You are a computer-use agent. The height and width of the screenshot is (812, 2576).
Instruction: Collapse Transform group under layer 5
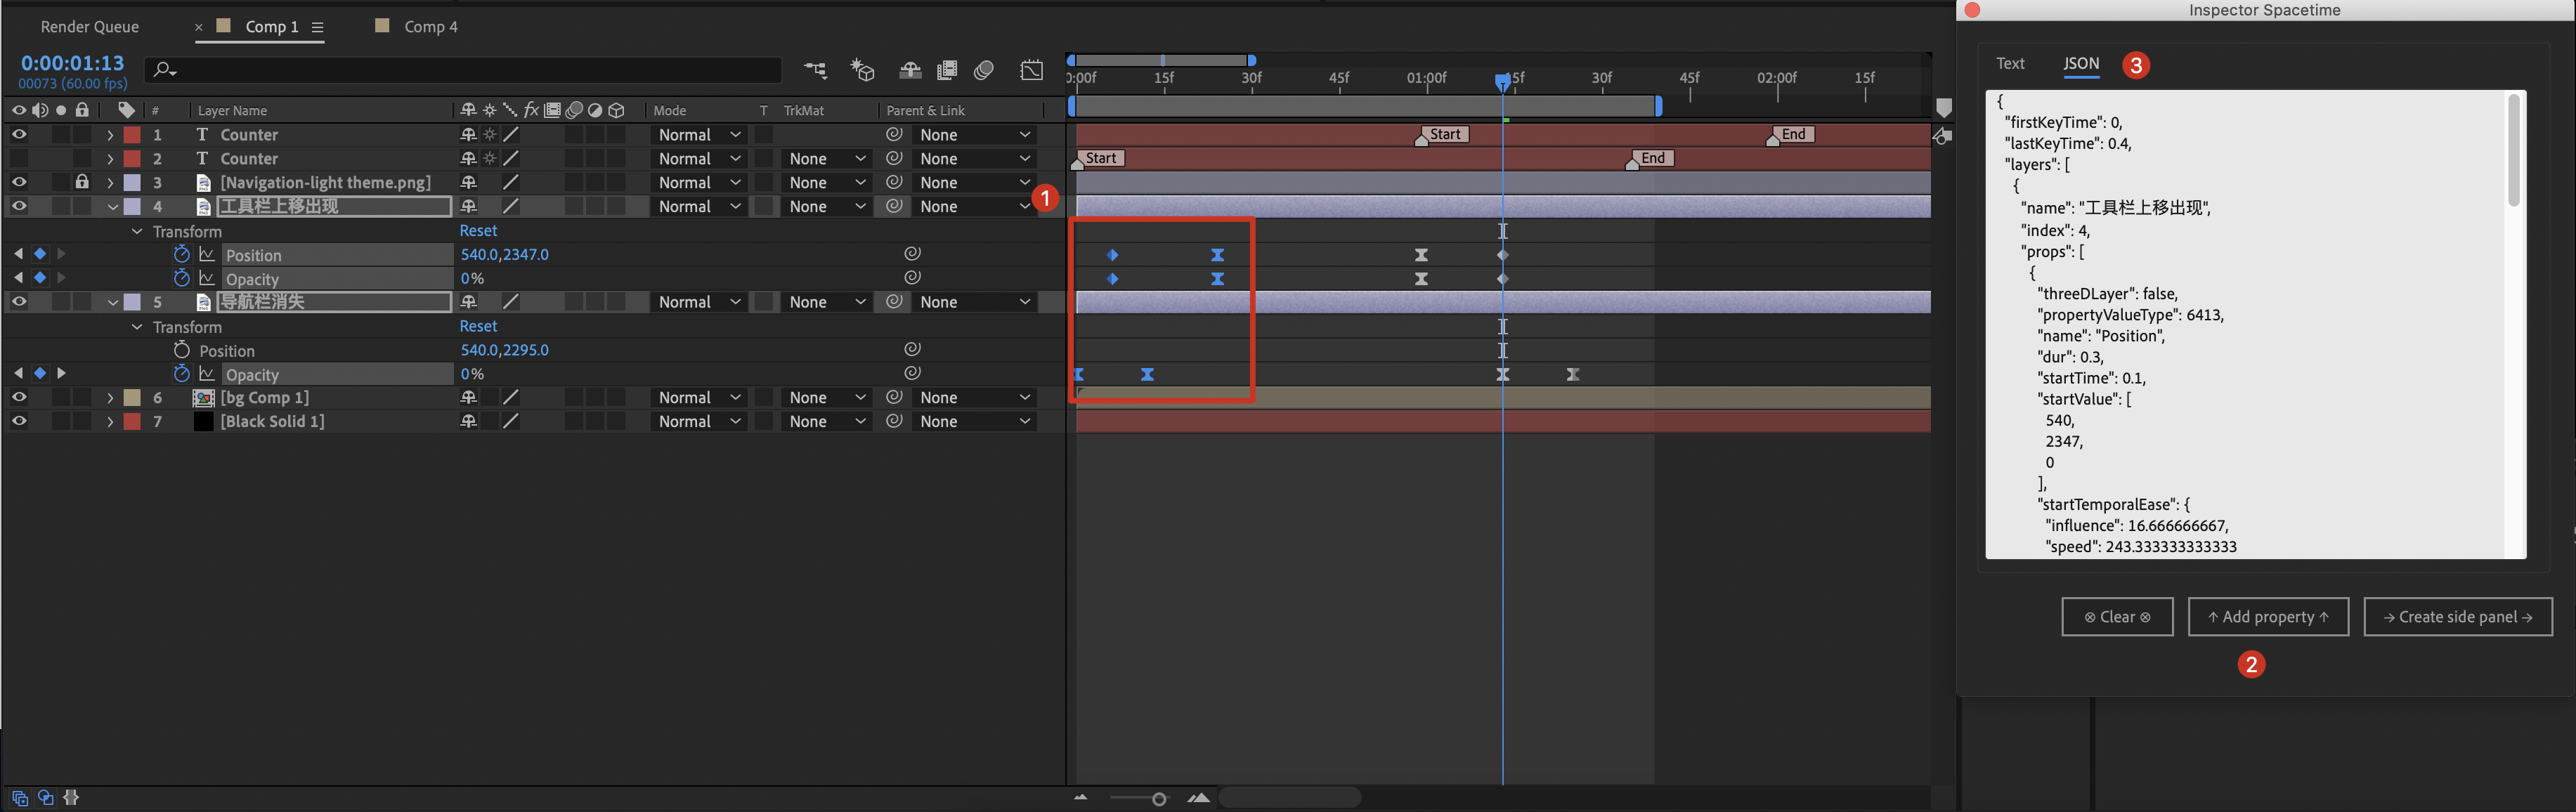tap(137, 327)
